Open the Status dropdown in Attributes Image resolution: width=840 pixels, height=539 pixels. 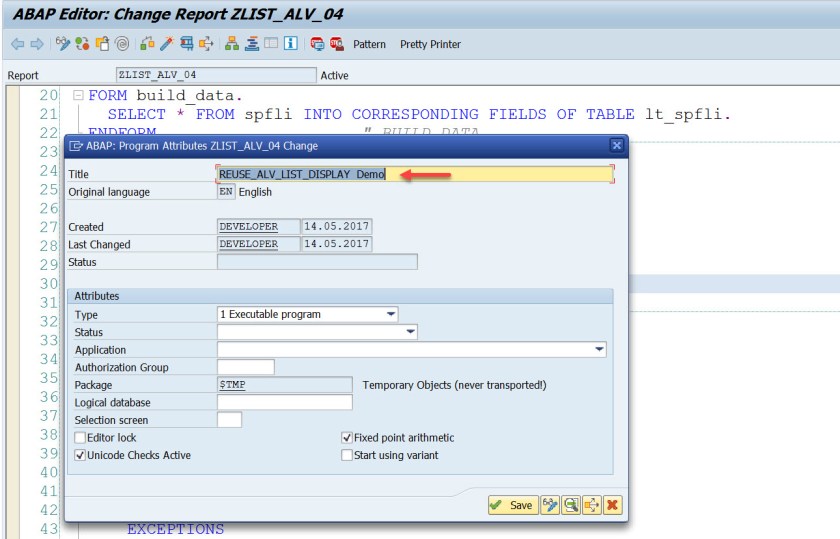(317, 332)
